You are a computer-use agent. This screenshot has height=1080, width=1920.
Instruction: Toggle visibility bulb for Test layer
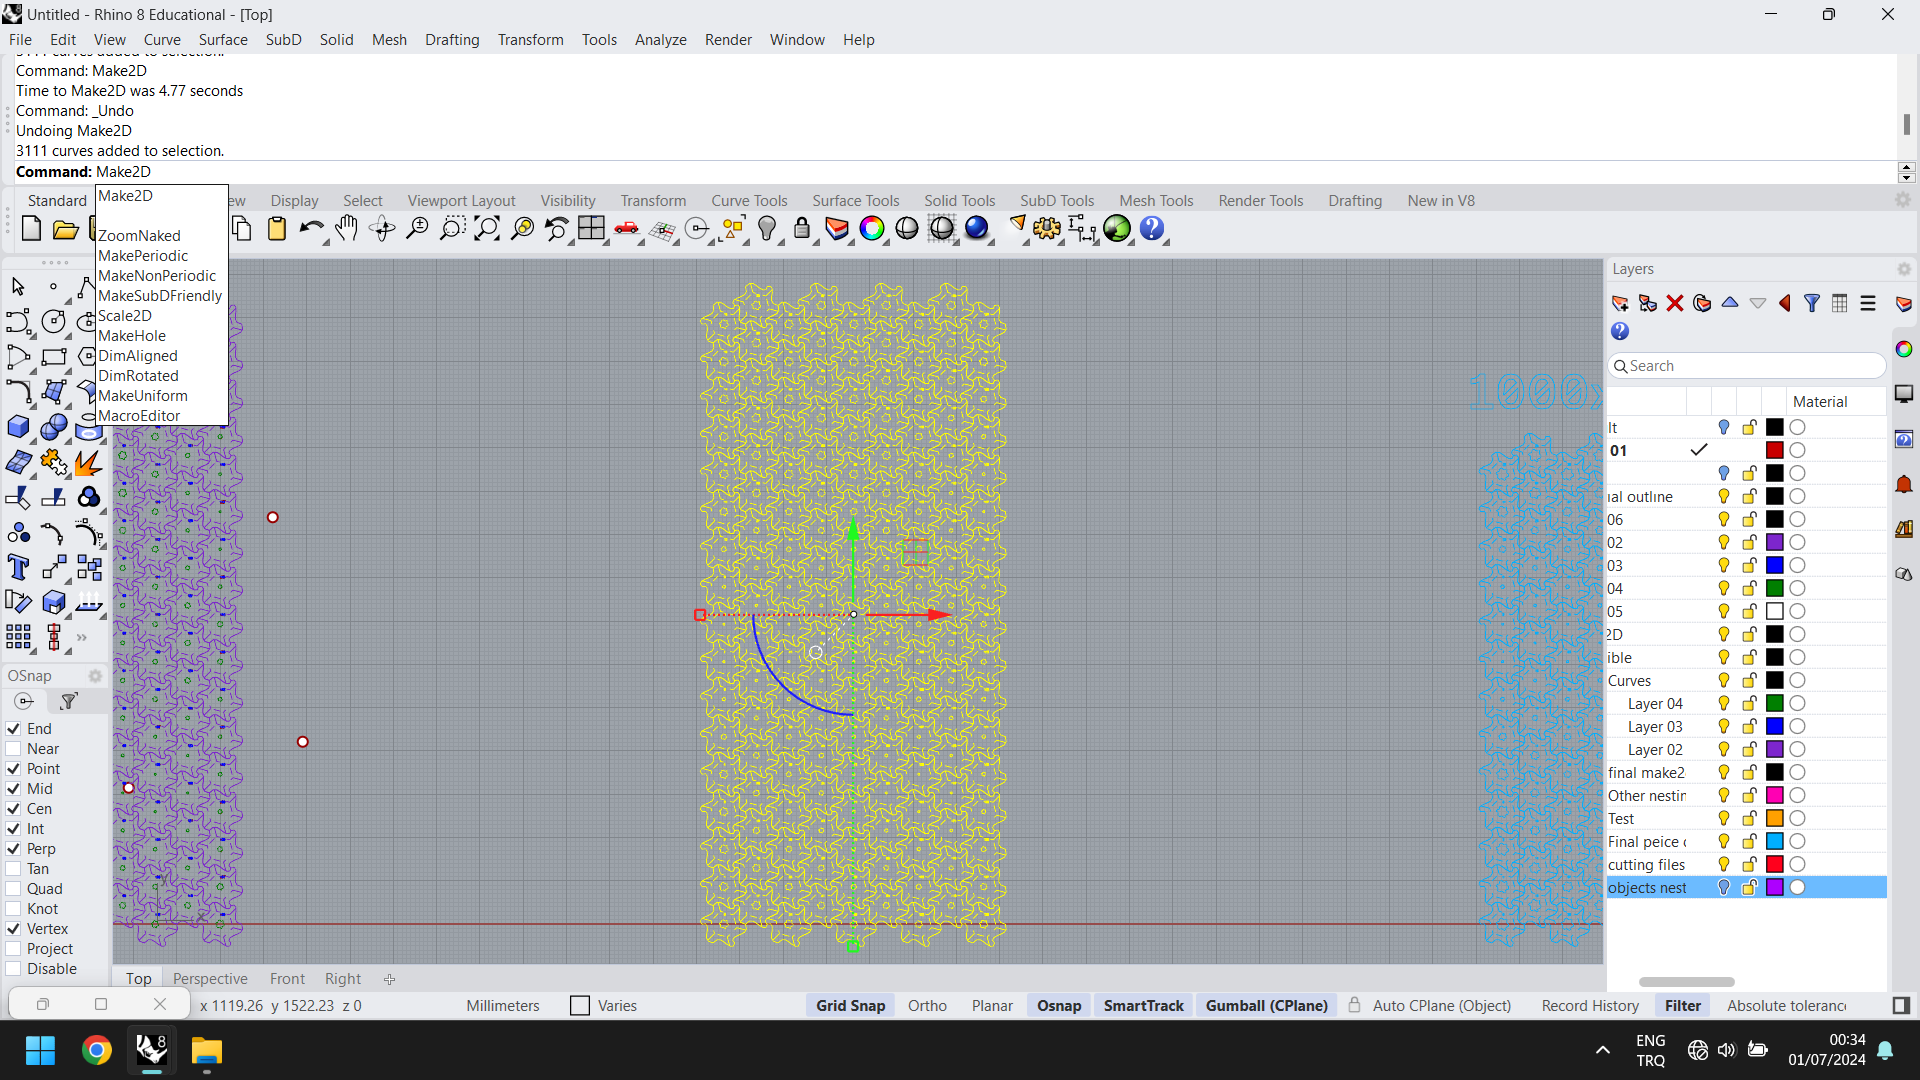1724,819
